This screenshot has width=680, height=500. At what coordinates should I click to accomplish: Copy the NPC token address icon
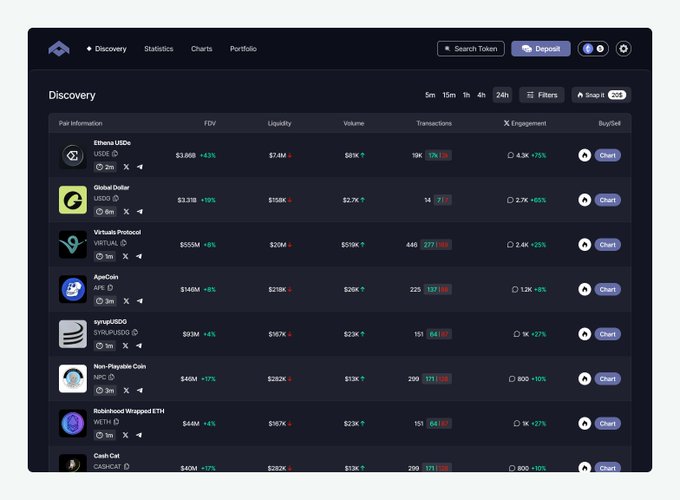(111, 377)
